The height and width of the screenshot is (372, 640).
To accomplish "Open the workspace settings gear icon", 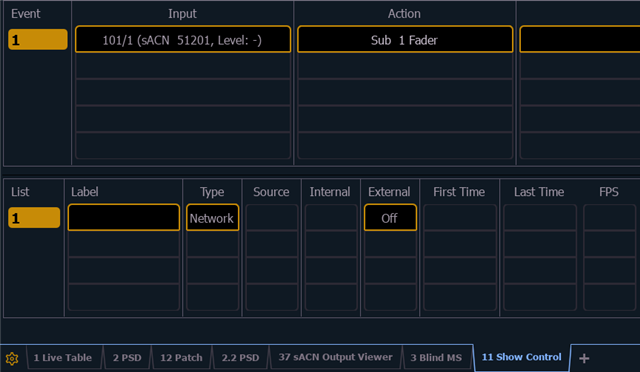I will click(12, 359).
